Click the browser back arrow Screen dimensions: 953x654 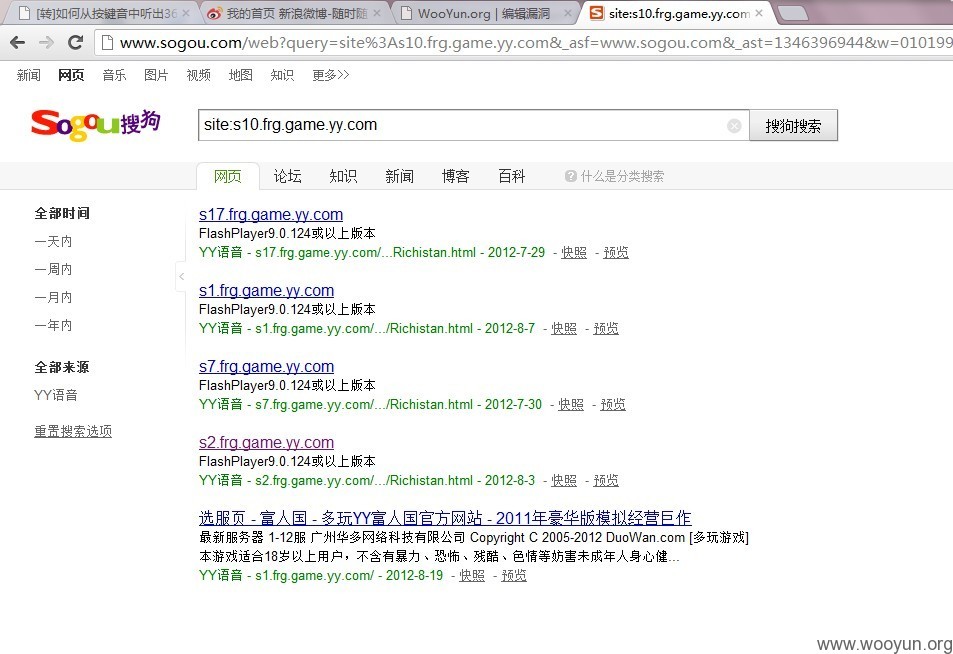tap(18, 43)
